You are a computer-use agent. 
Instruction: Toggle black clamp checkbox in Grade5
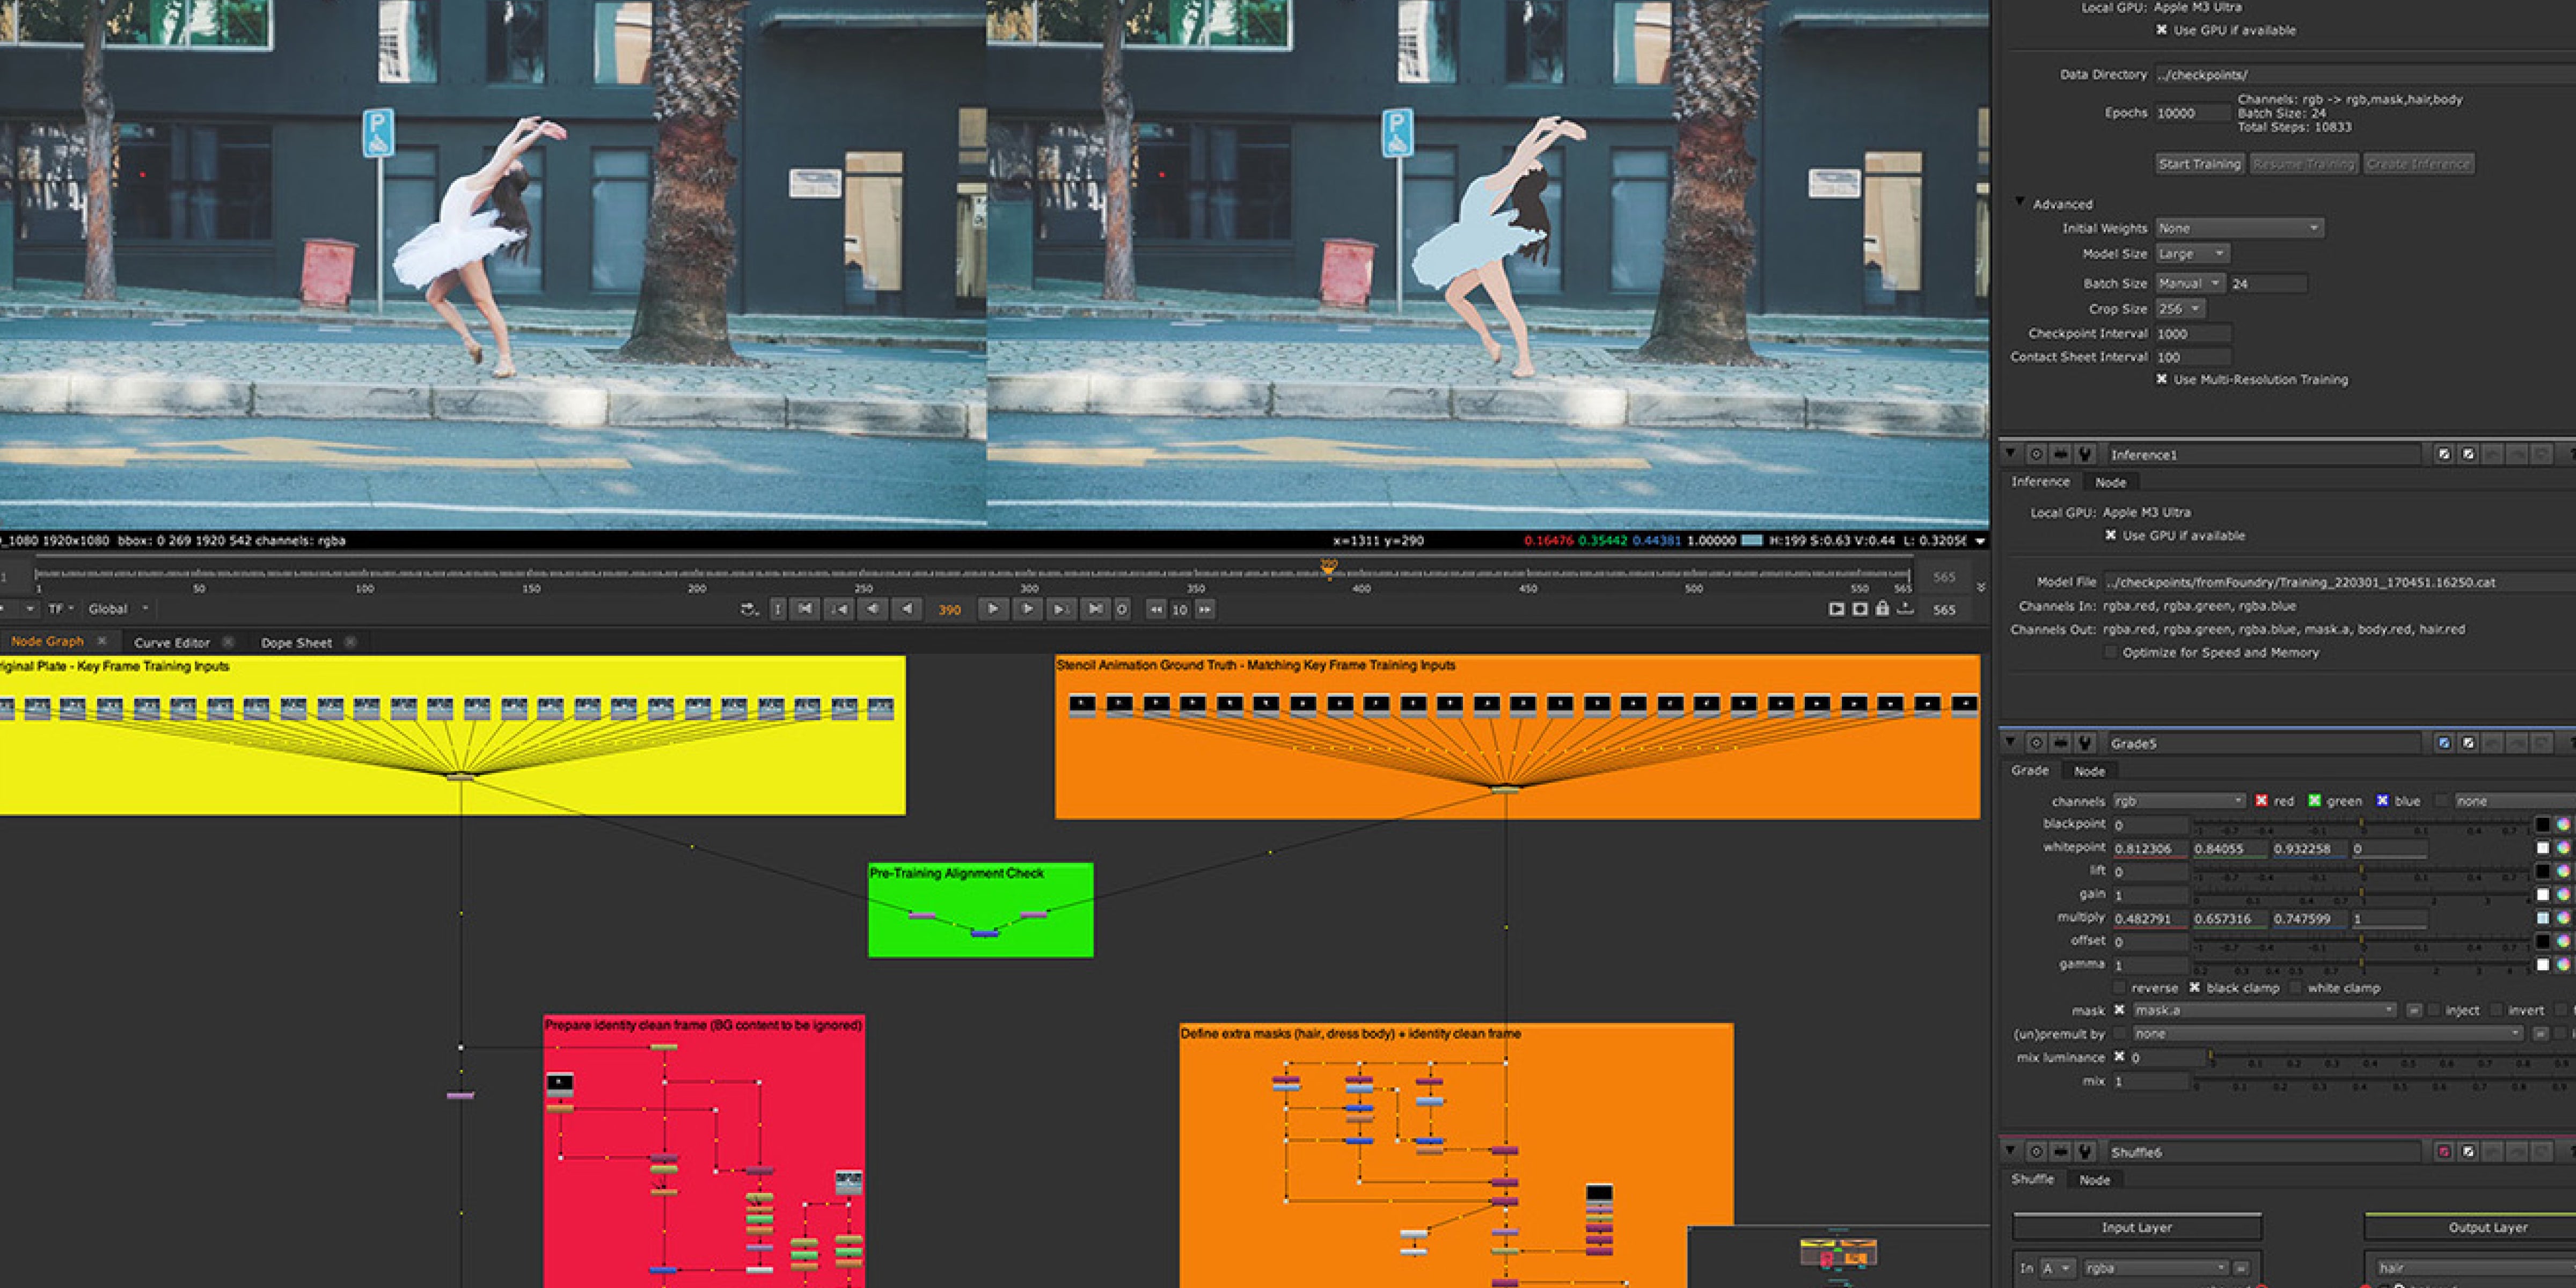pyautogui.click(x=2194, y=988)
